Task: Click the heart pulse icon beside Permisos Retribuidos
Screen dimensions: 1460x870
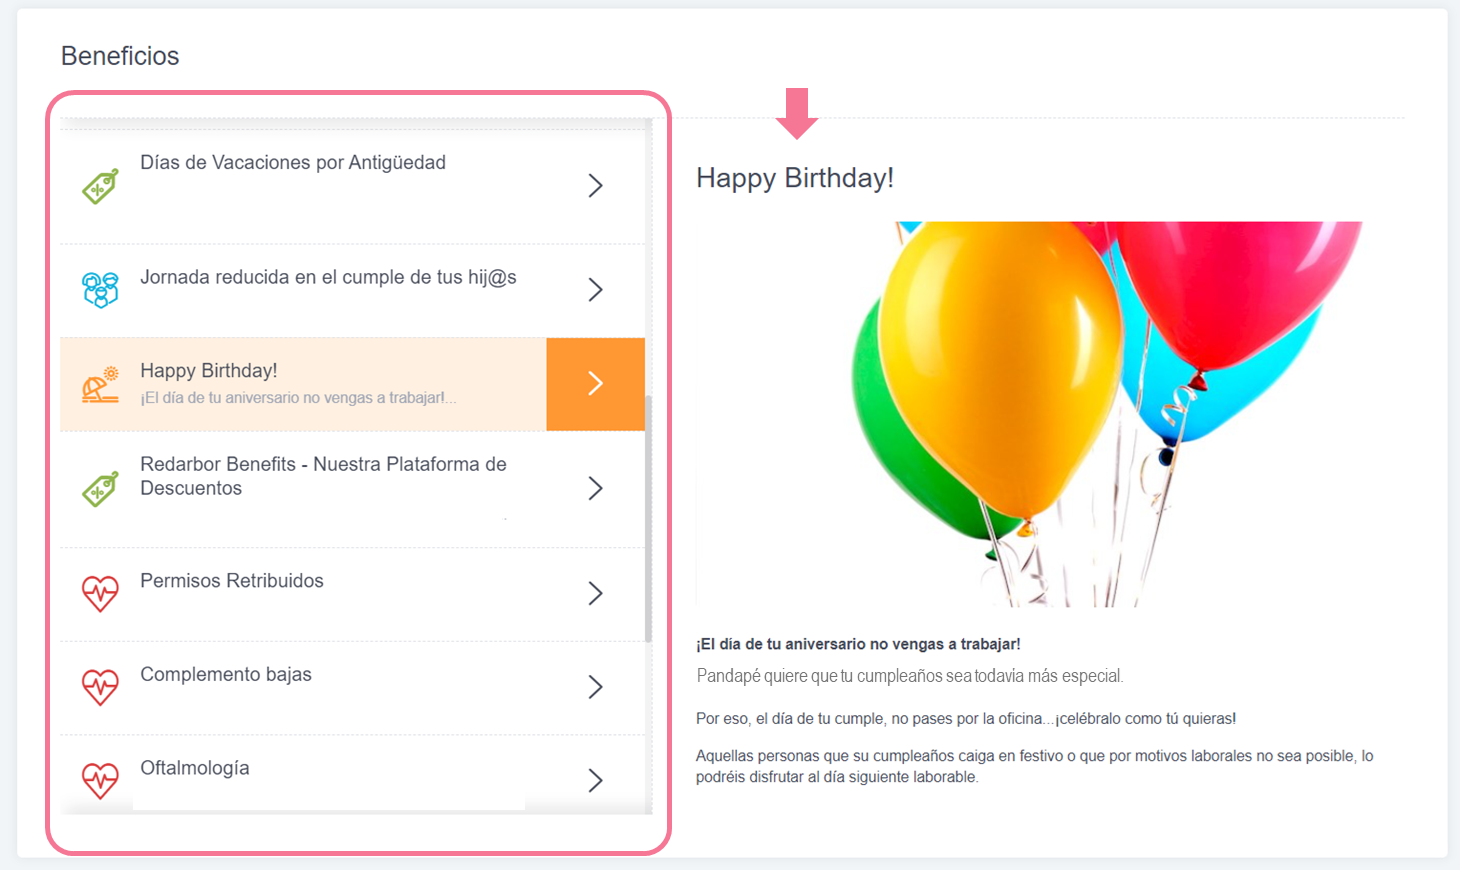Action: click(100, 594)
